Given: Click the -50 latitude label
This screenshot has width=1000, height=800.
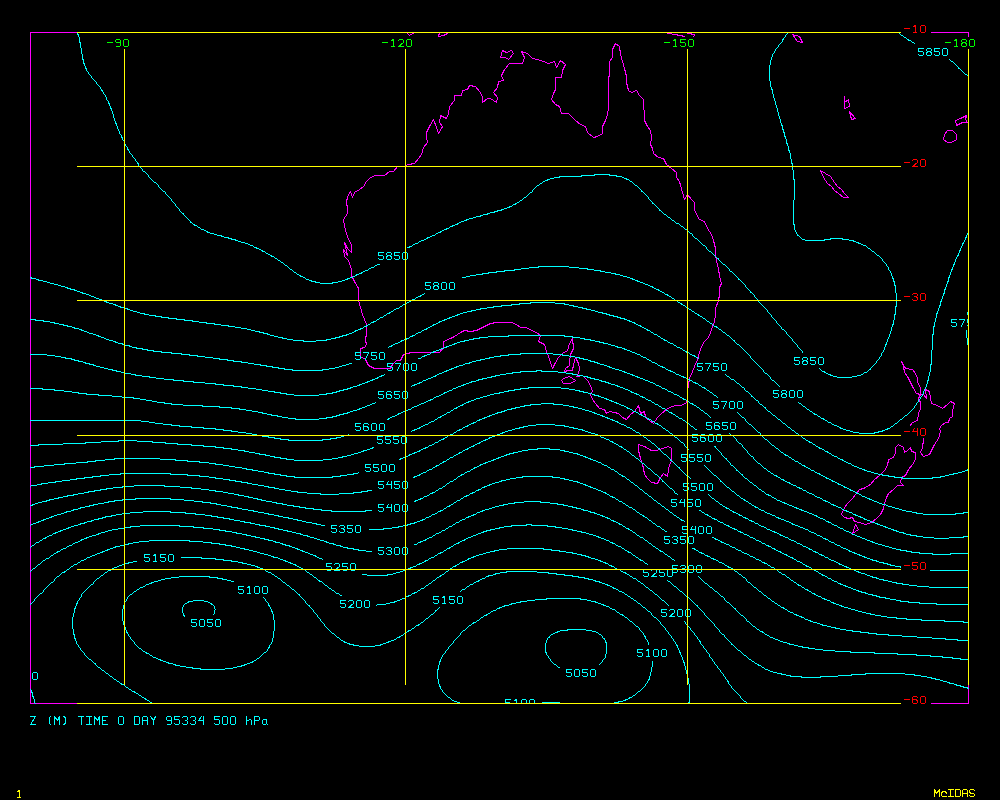Looking at the screenshot, I should (x=914, y=566).
